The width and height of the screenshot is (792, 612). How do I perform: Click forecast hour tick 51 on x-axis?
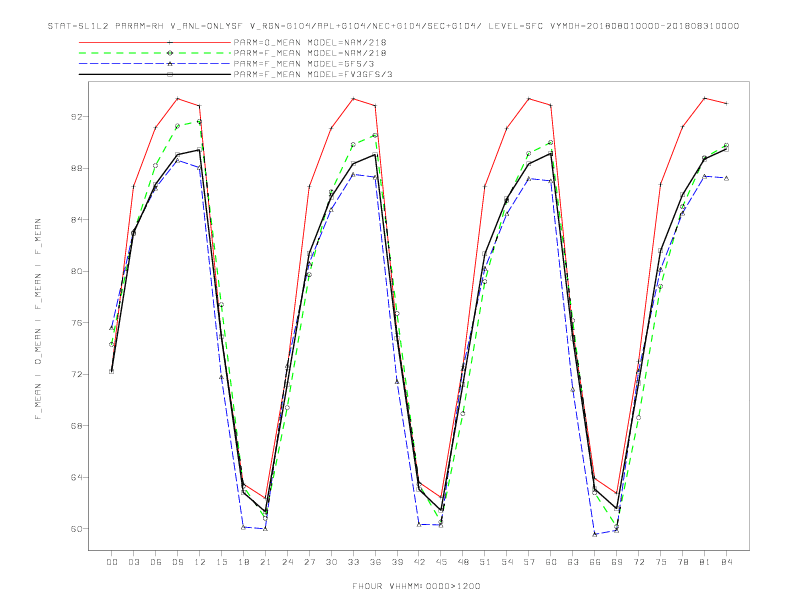485,562
